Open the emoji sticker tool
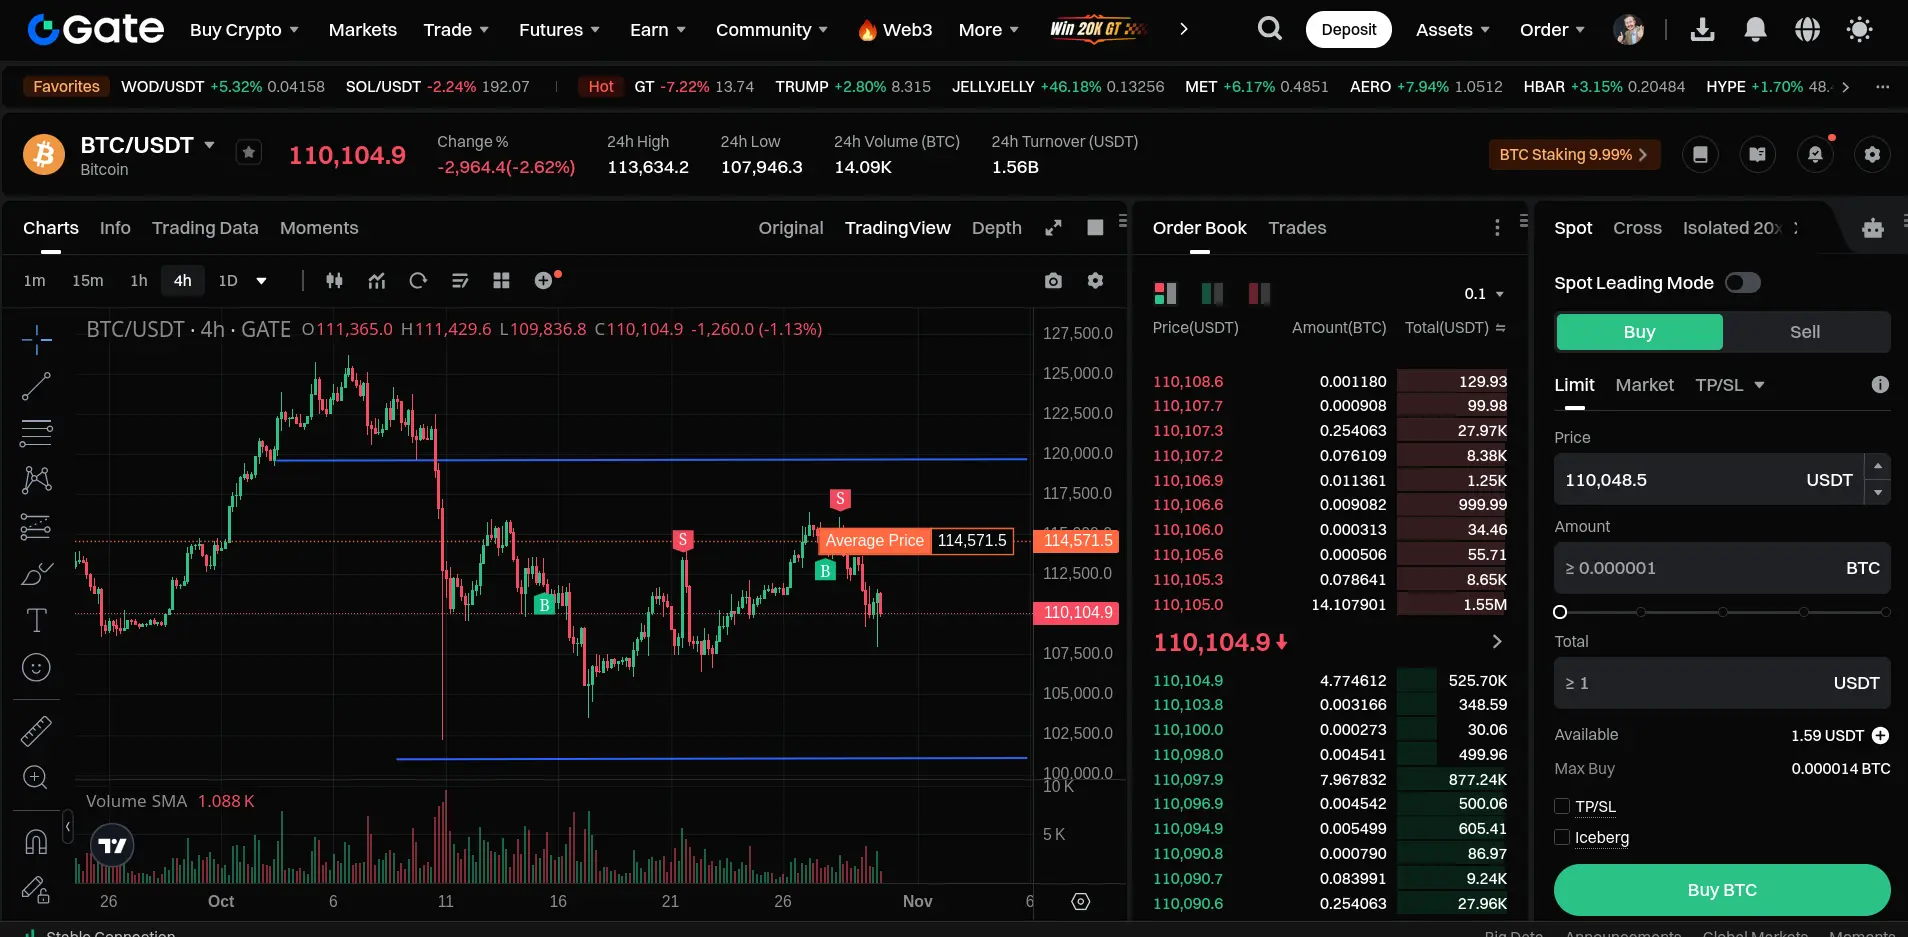 [37, 668]
